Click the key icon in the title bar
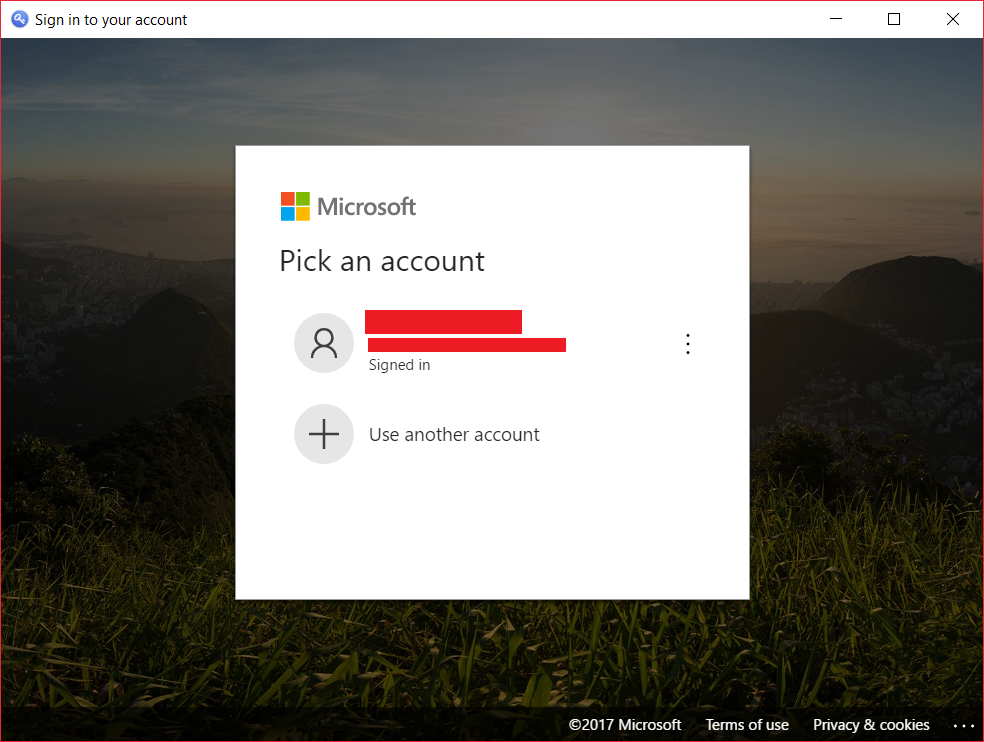The image size is (984, 742). 19,19
